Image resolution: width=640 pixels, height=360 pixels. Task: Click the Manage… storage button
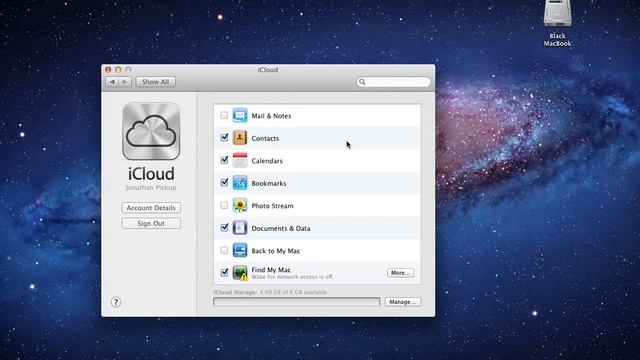tap(402, 302)
